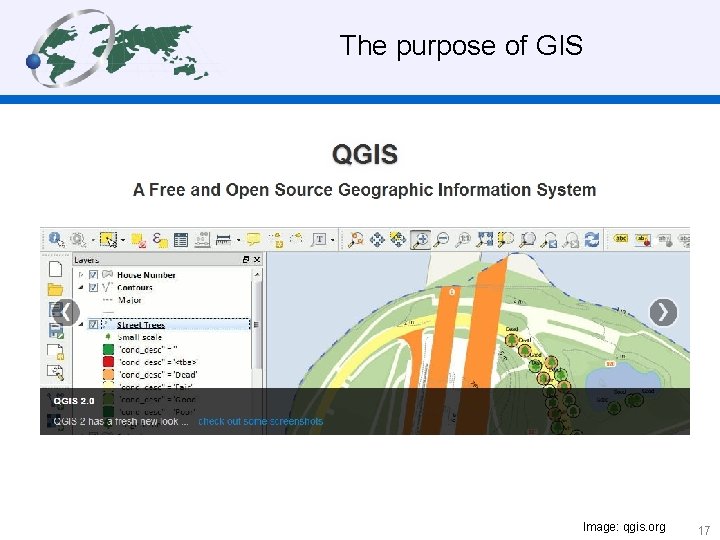720x540 pixels.
Task: Click the 'Small scale' legend entry
Action: pos(140,337)
